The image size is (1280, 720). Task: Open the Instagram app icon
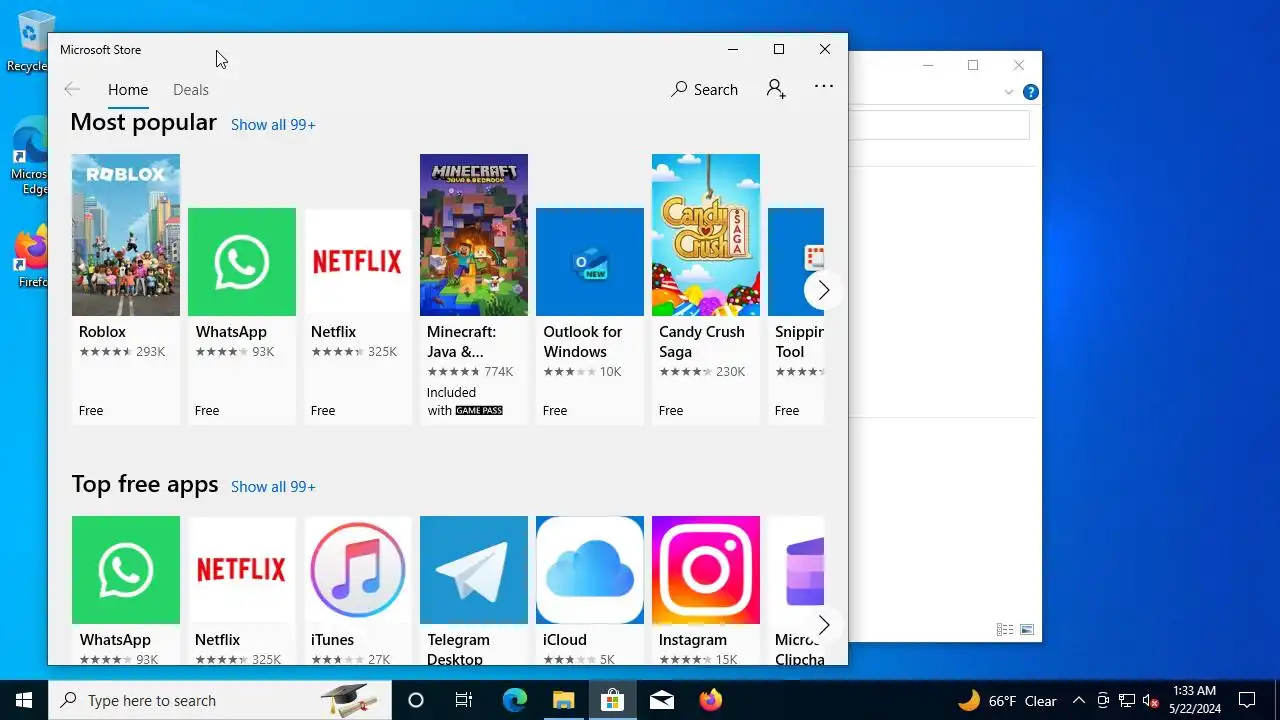(706, 570)
